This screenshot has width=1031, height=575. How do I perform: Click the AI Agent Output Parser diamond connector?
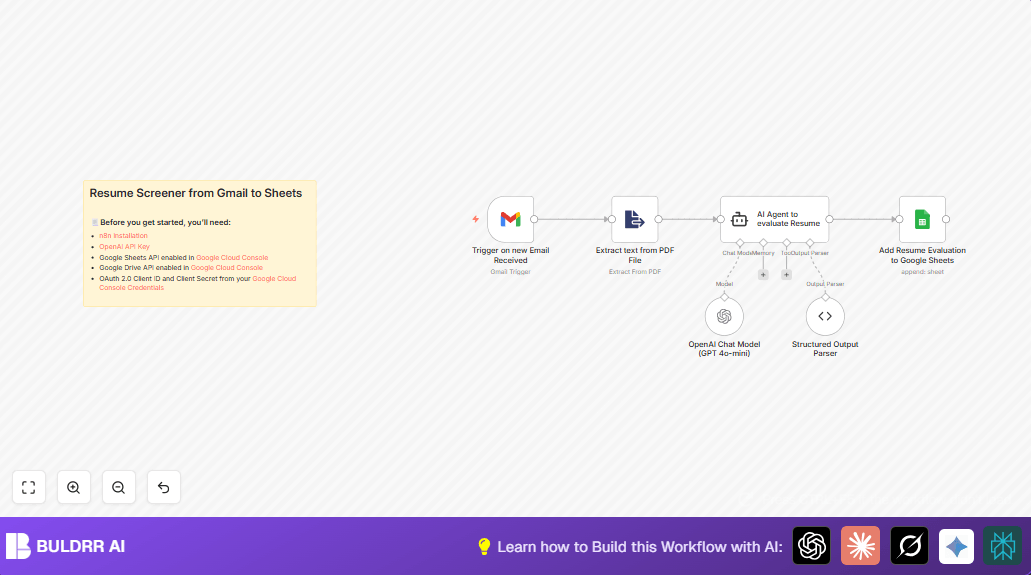pos(810,243)
